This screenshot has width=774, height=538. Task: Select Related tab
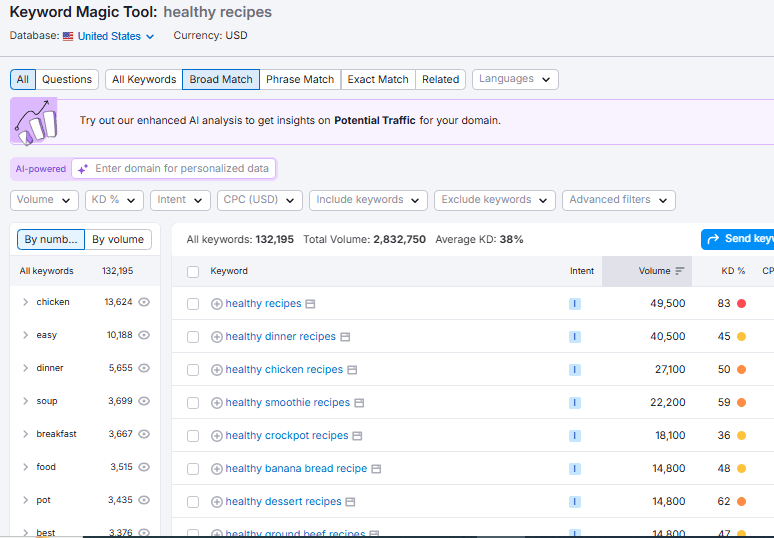point(440,79)
